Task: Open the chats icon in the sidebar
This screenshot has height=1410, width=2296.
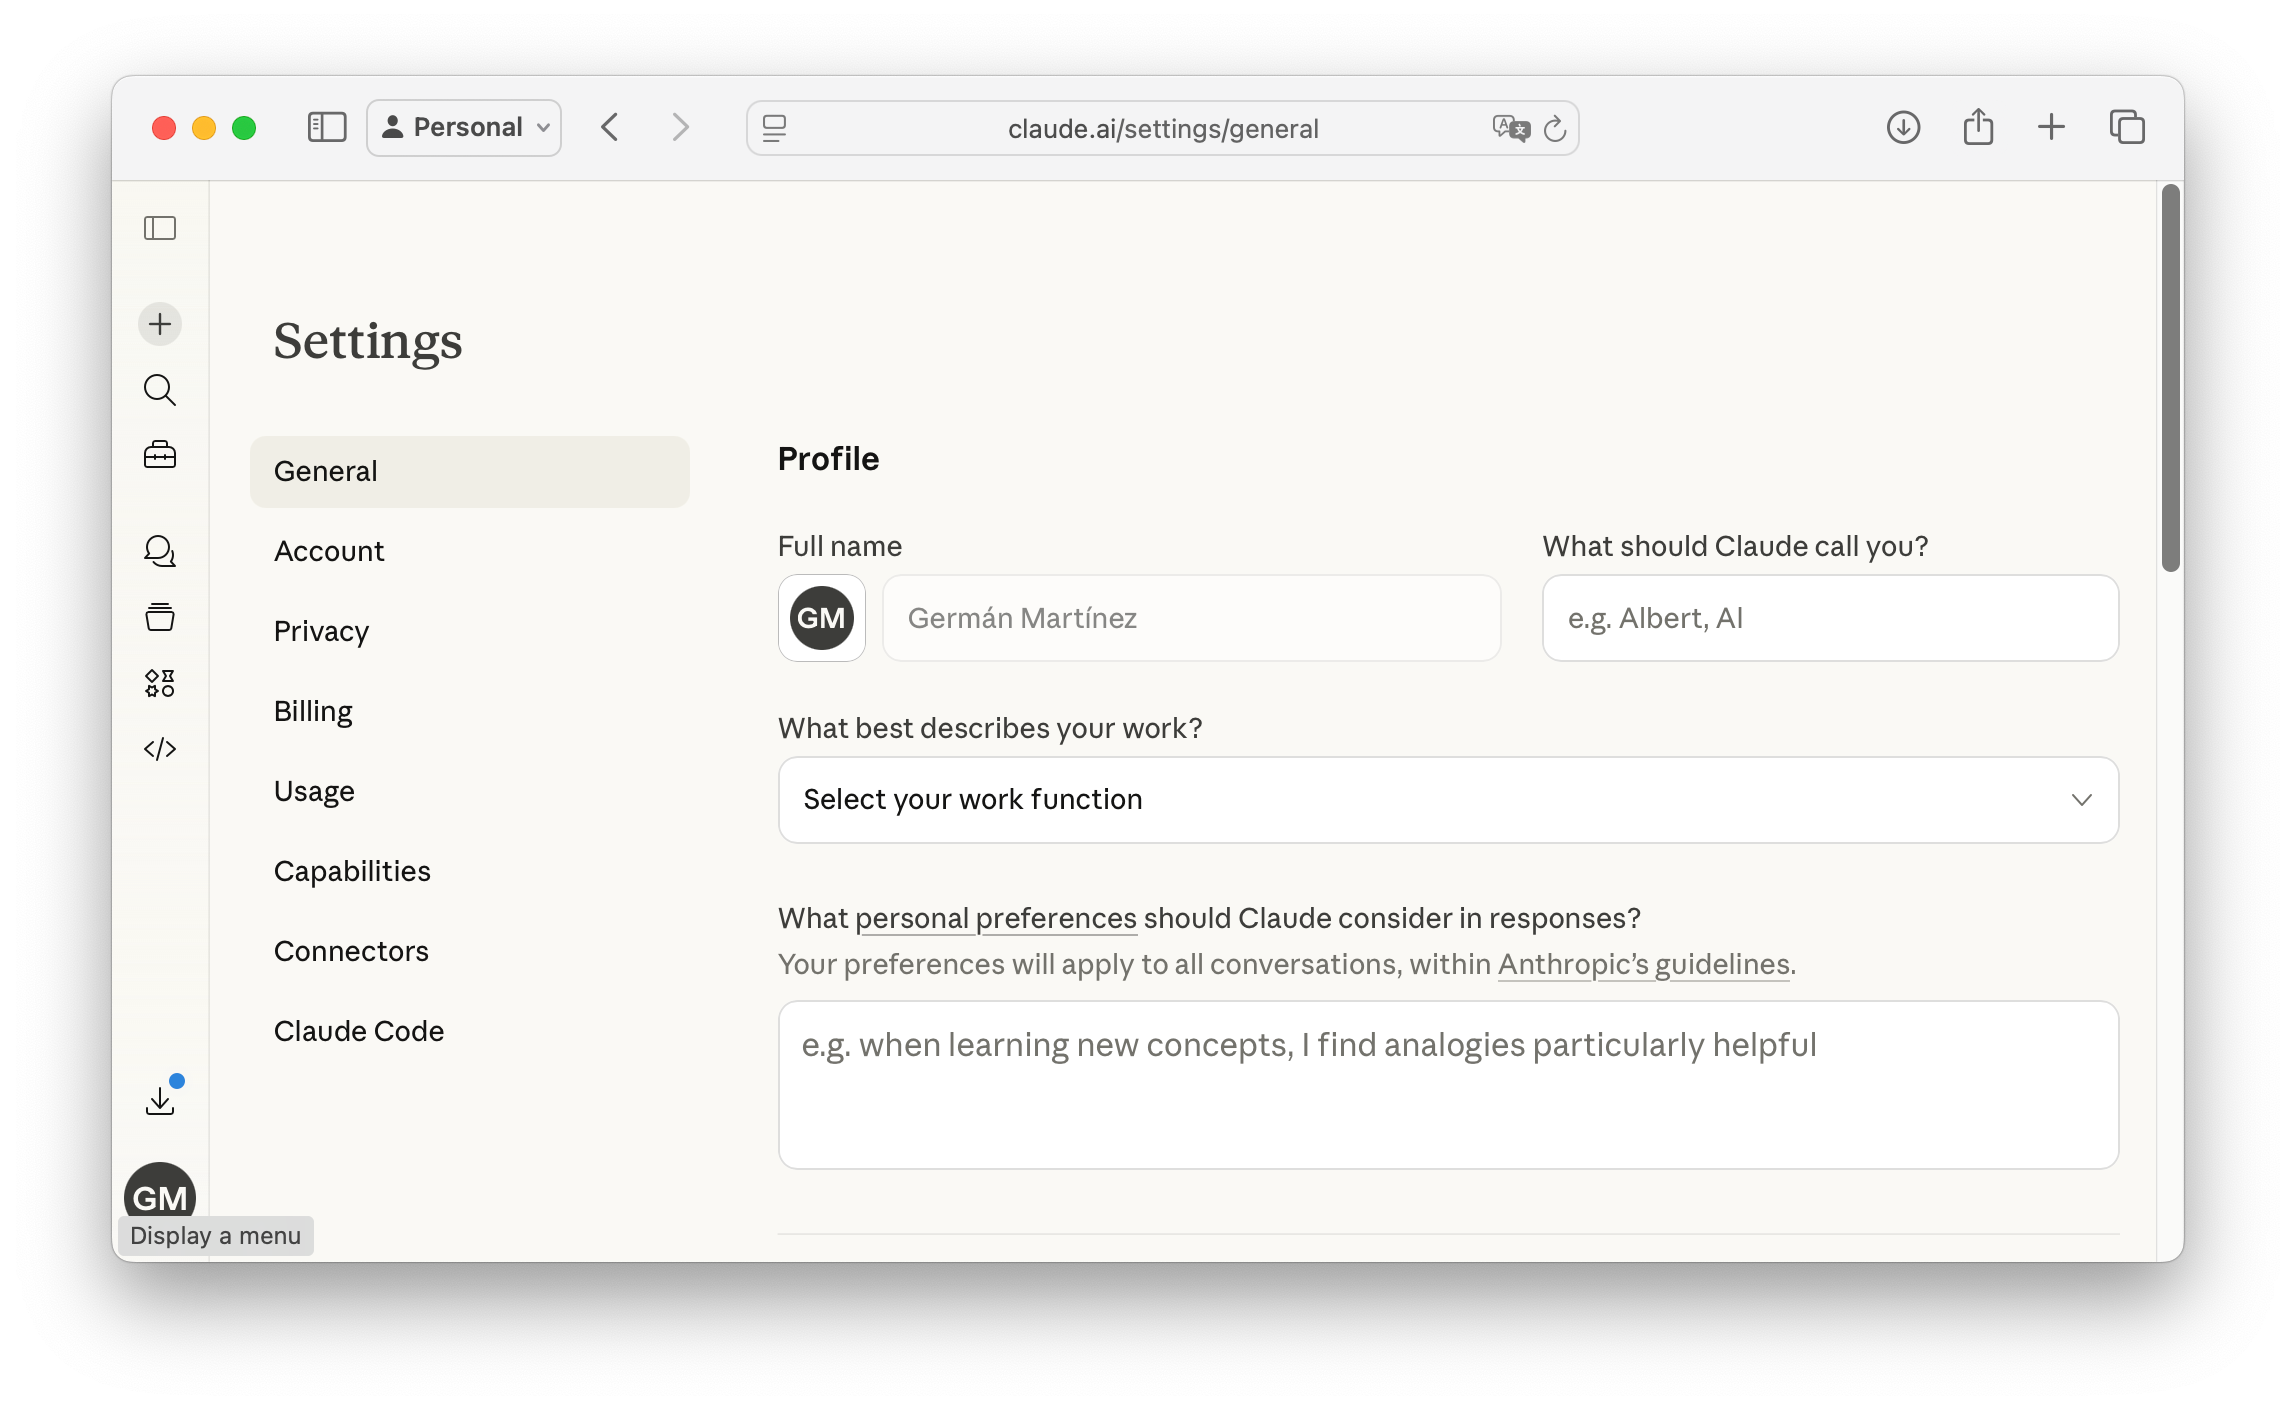Action: [160, 551]
